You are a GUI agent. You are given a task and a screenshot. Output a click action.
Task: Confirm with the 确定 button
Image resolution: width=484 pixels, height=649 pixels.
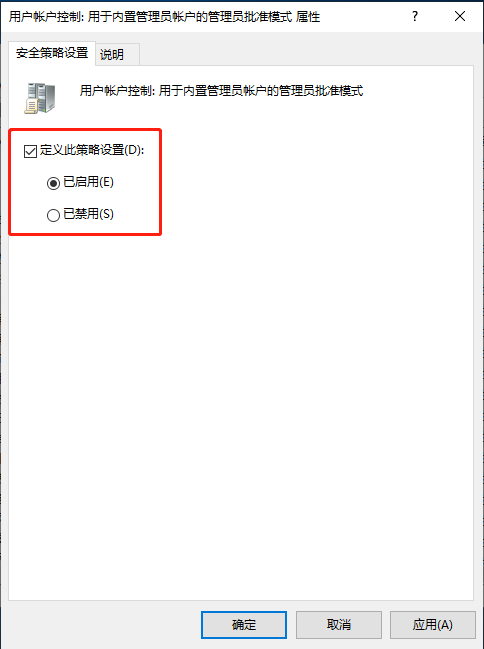pos(244,625)
